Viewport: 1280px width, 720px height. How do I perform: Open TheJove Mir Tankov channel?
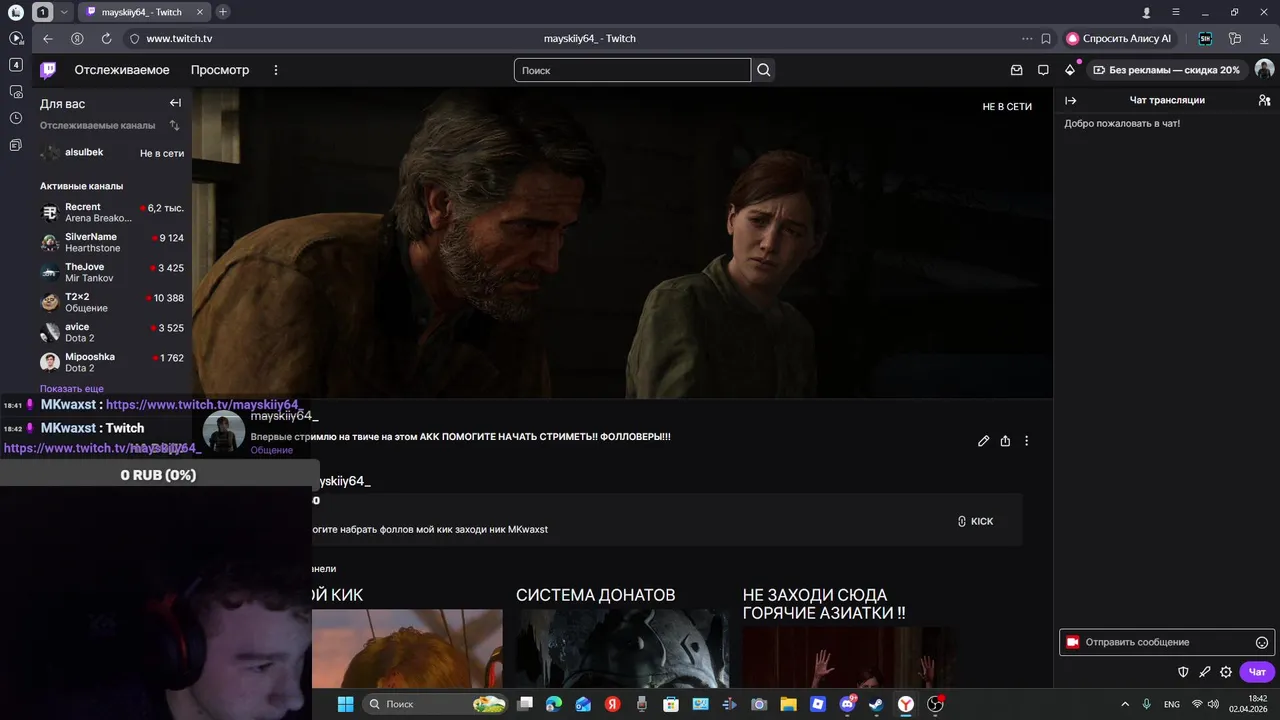tap(112, 273)
